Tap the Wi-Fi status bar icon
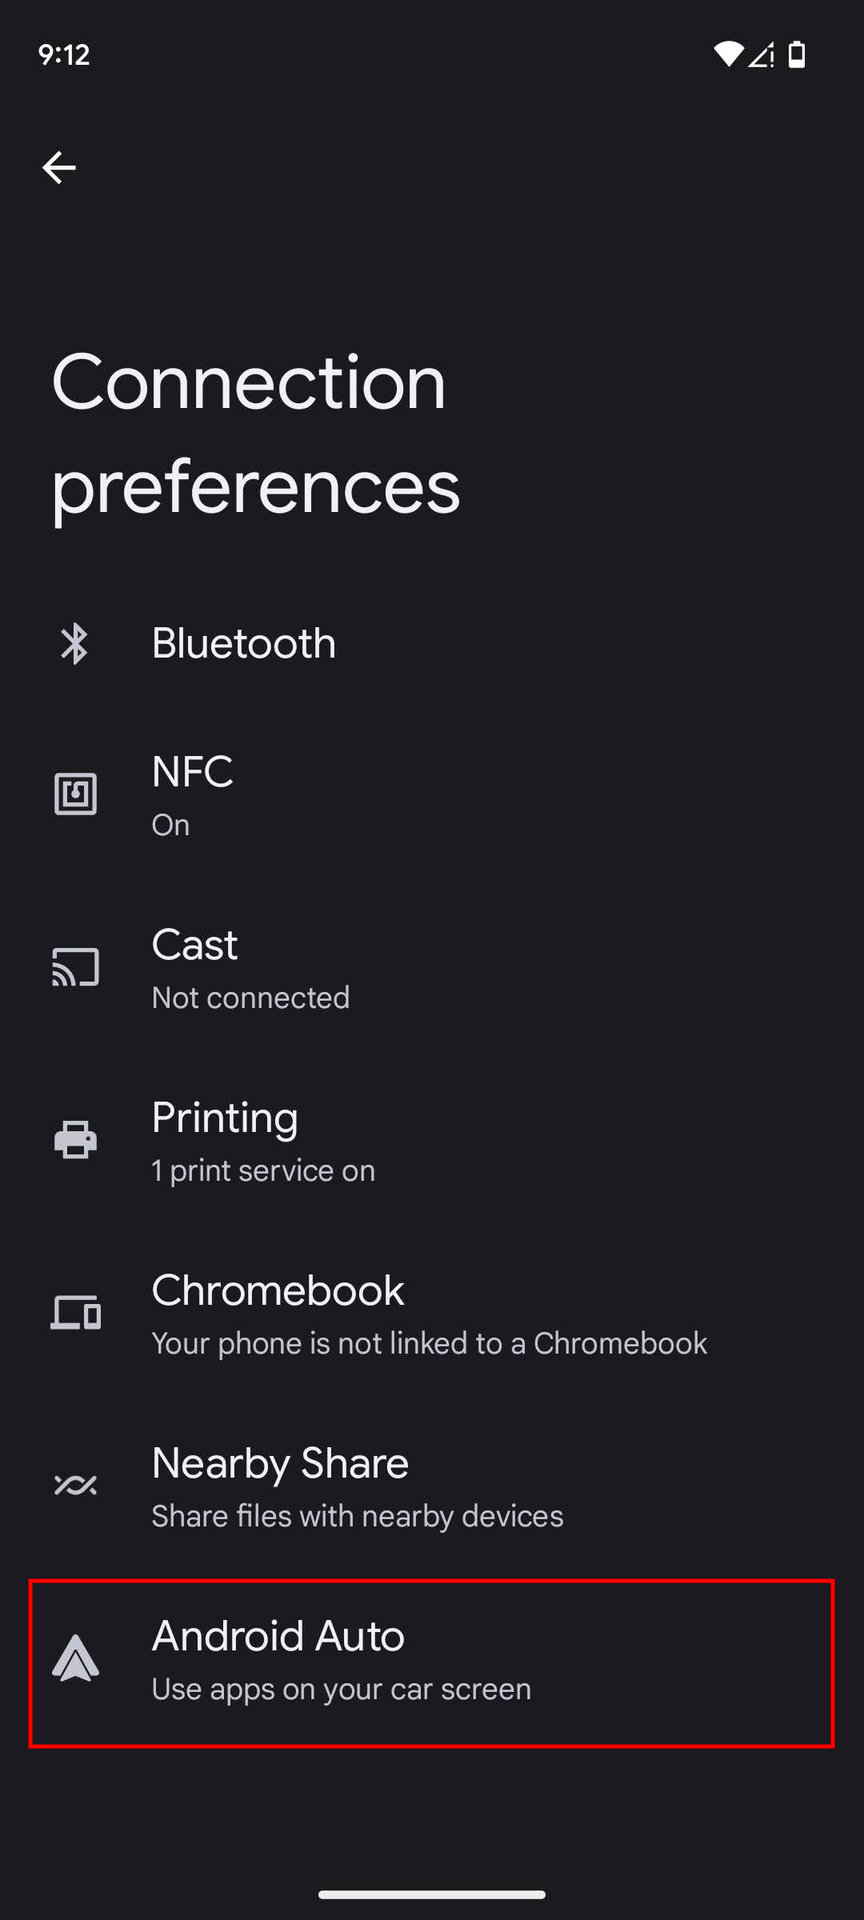Screen dimensions: 864x1920 [728, 54]
